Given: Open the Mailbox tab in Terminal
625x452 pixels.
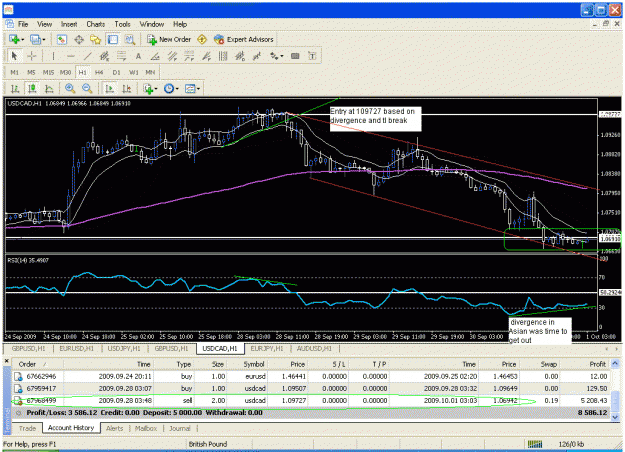Looking at the screenshot, I should 146,428.
